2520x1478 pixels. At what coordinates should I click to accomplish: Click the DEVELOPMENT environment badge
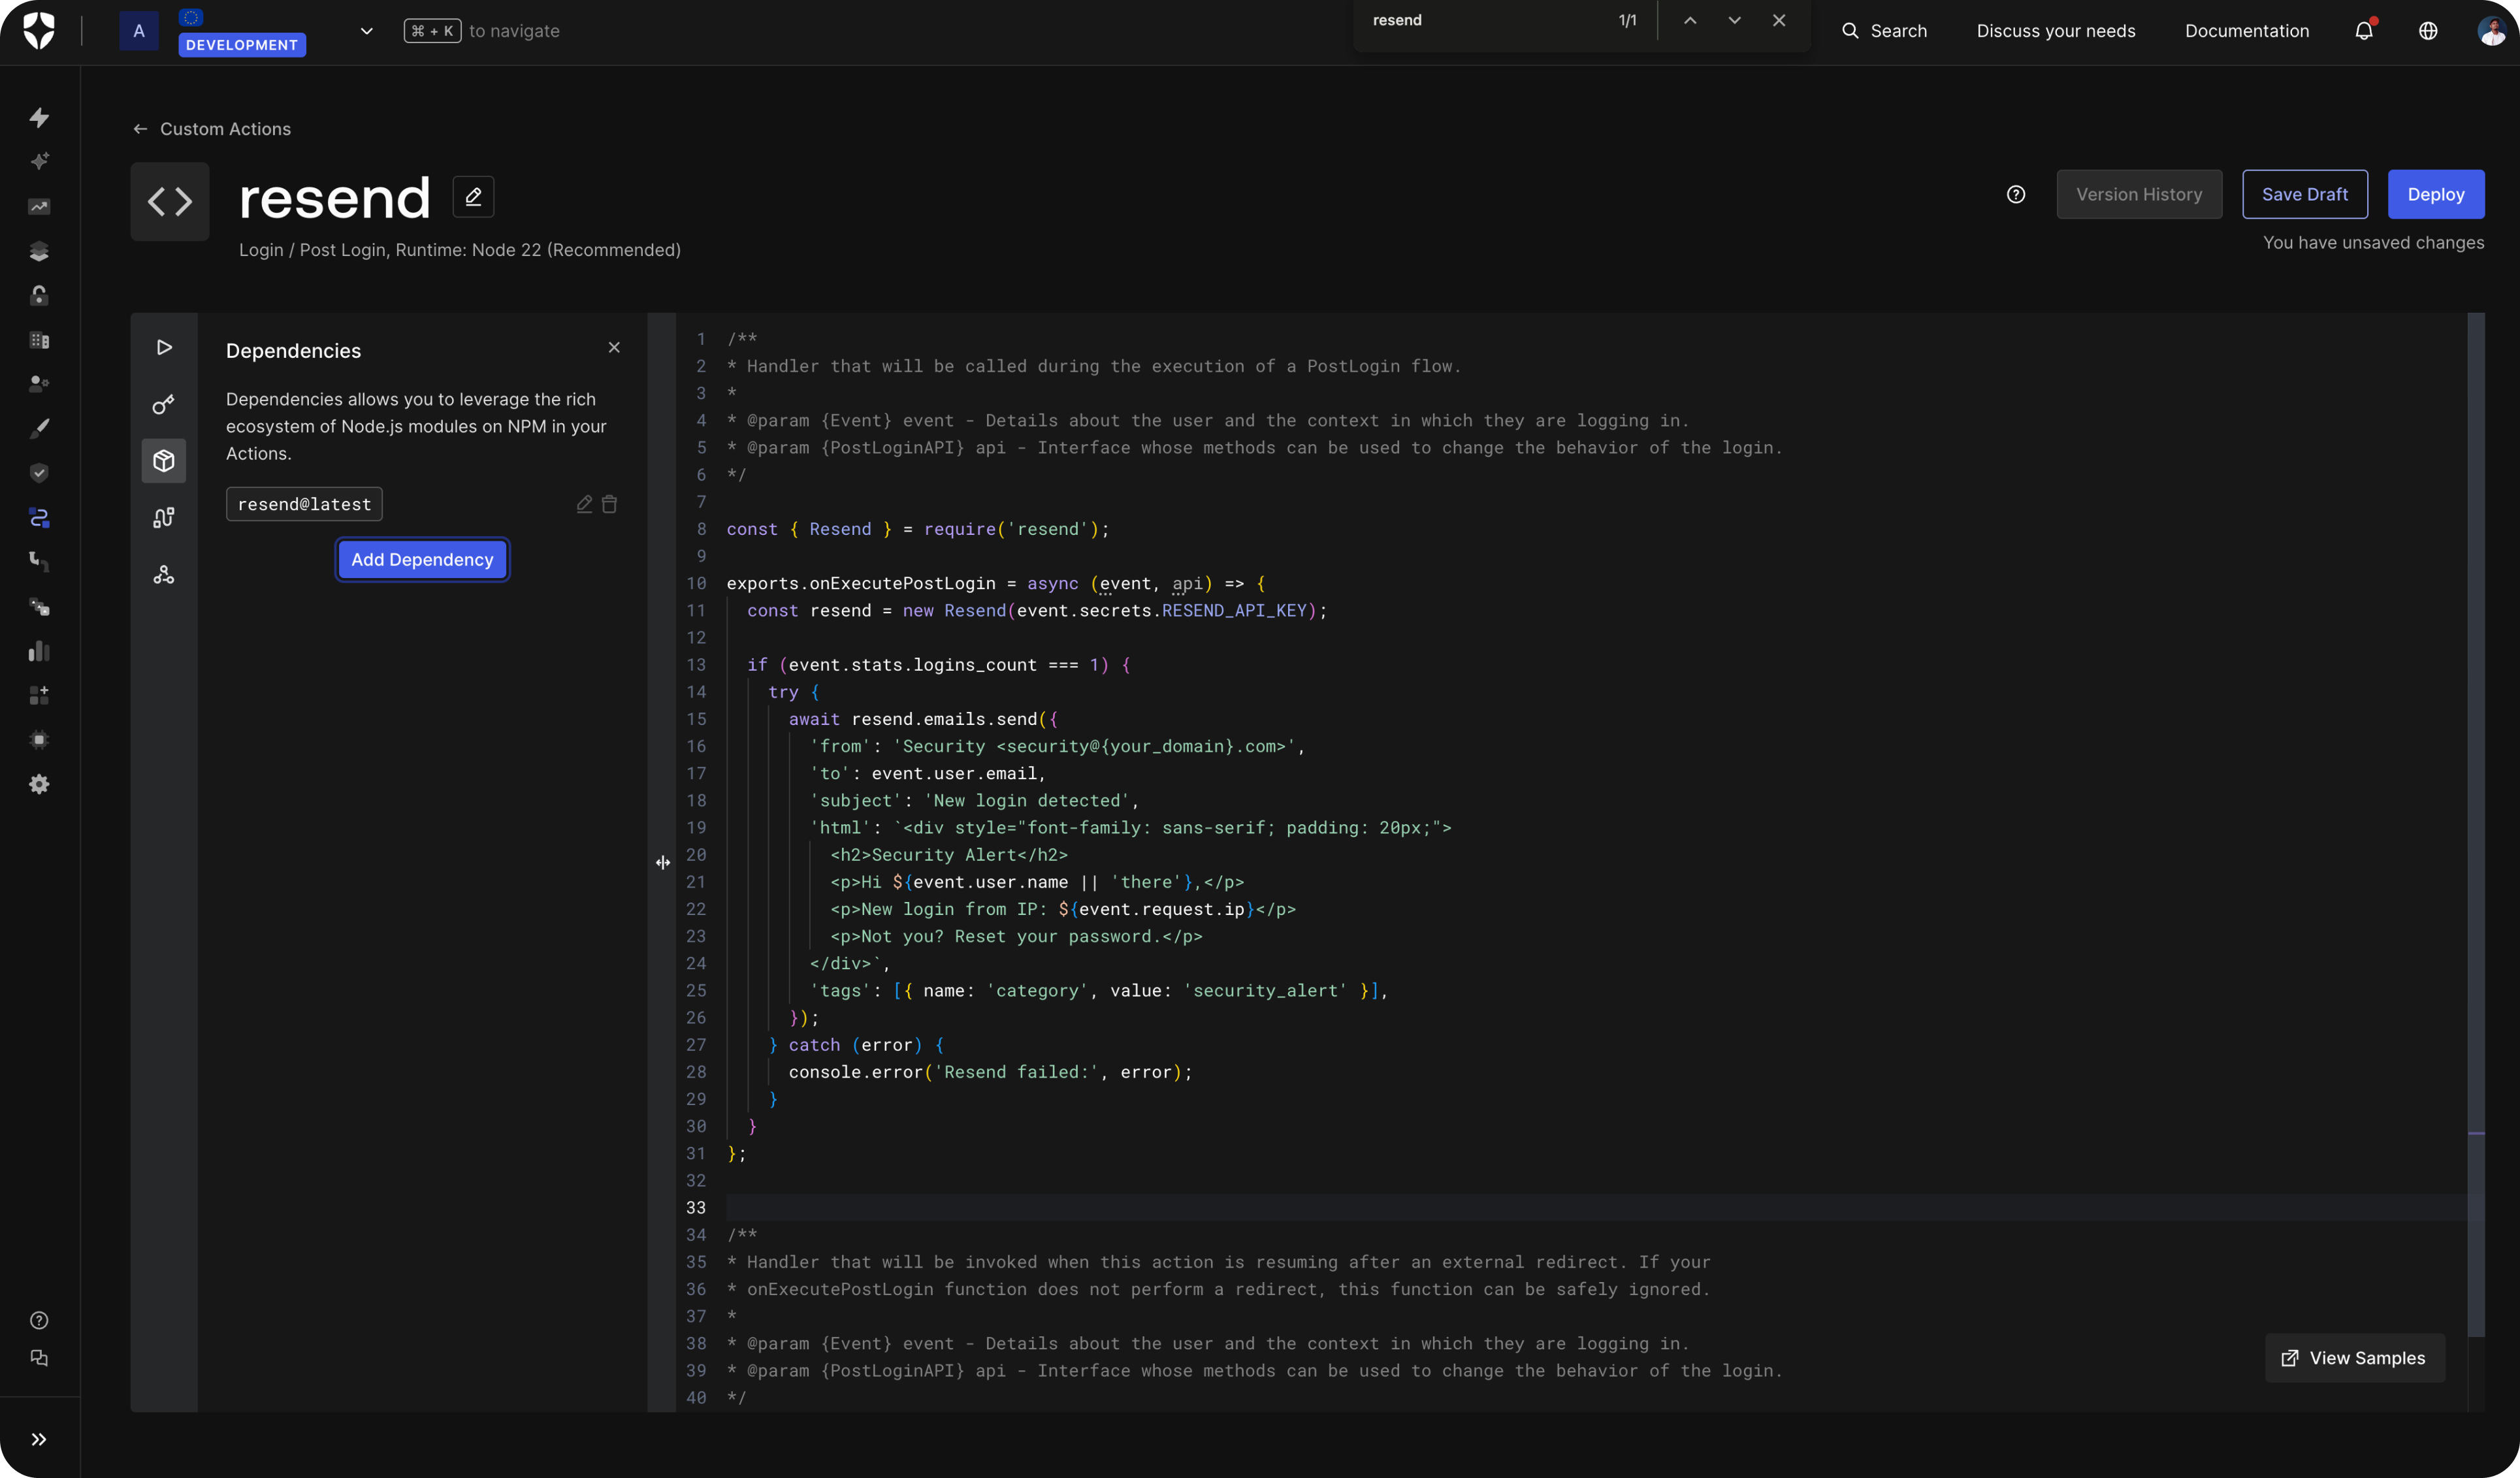coord(242,44)
